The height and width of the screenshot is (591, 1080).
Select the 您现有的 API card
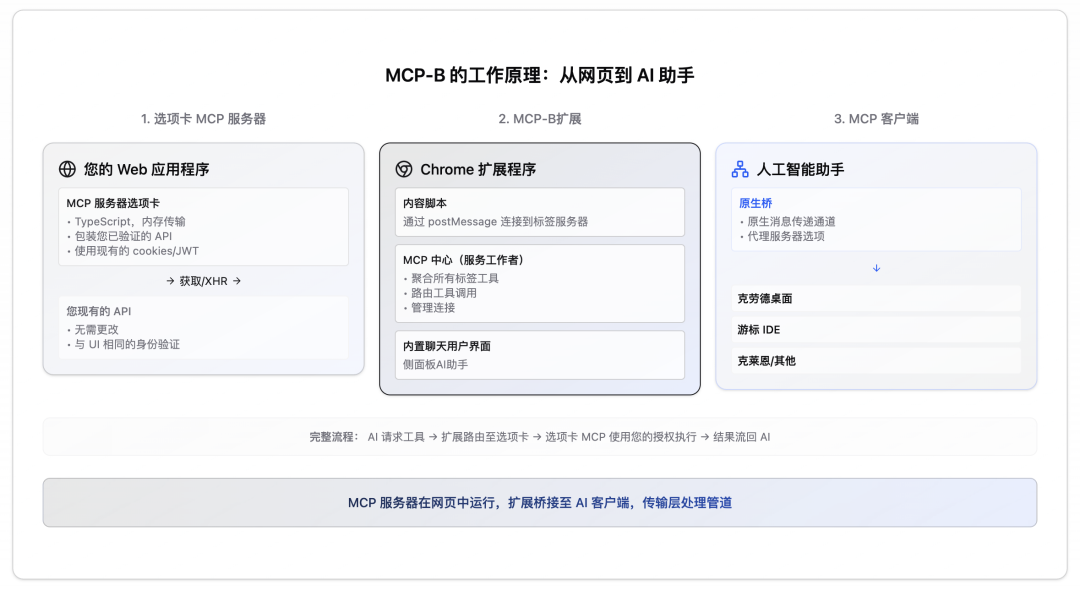pos(203,327)
